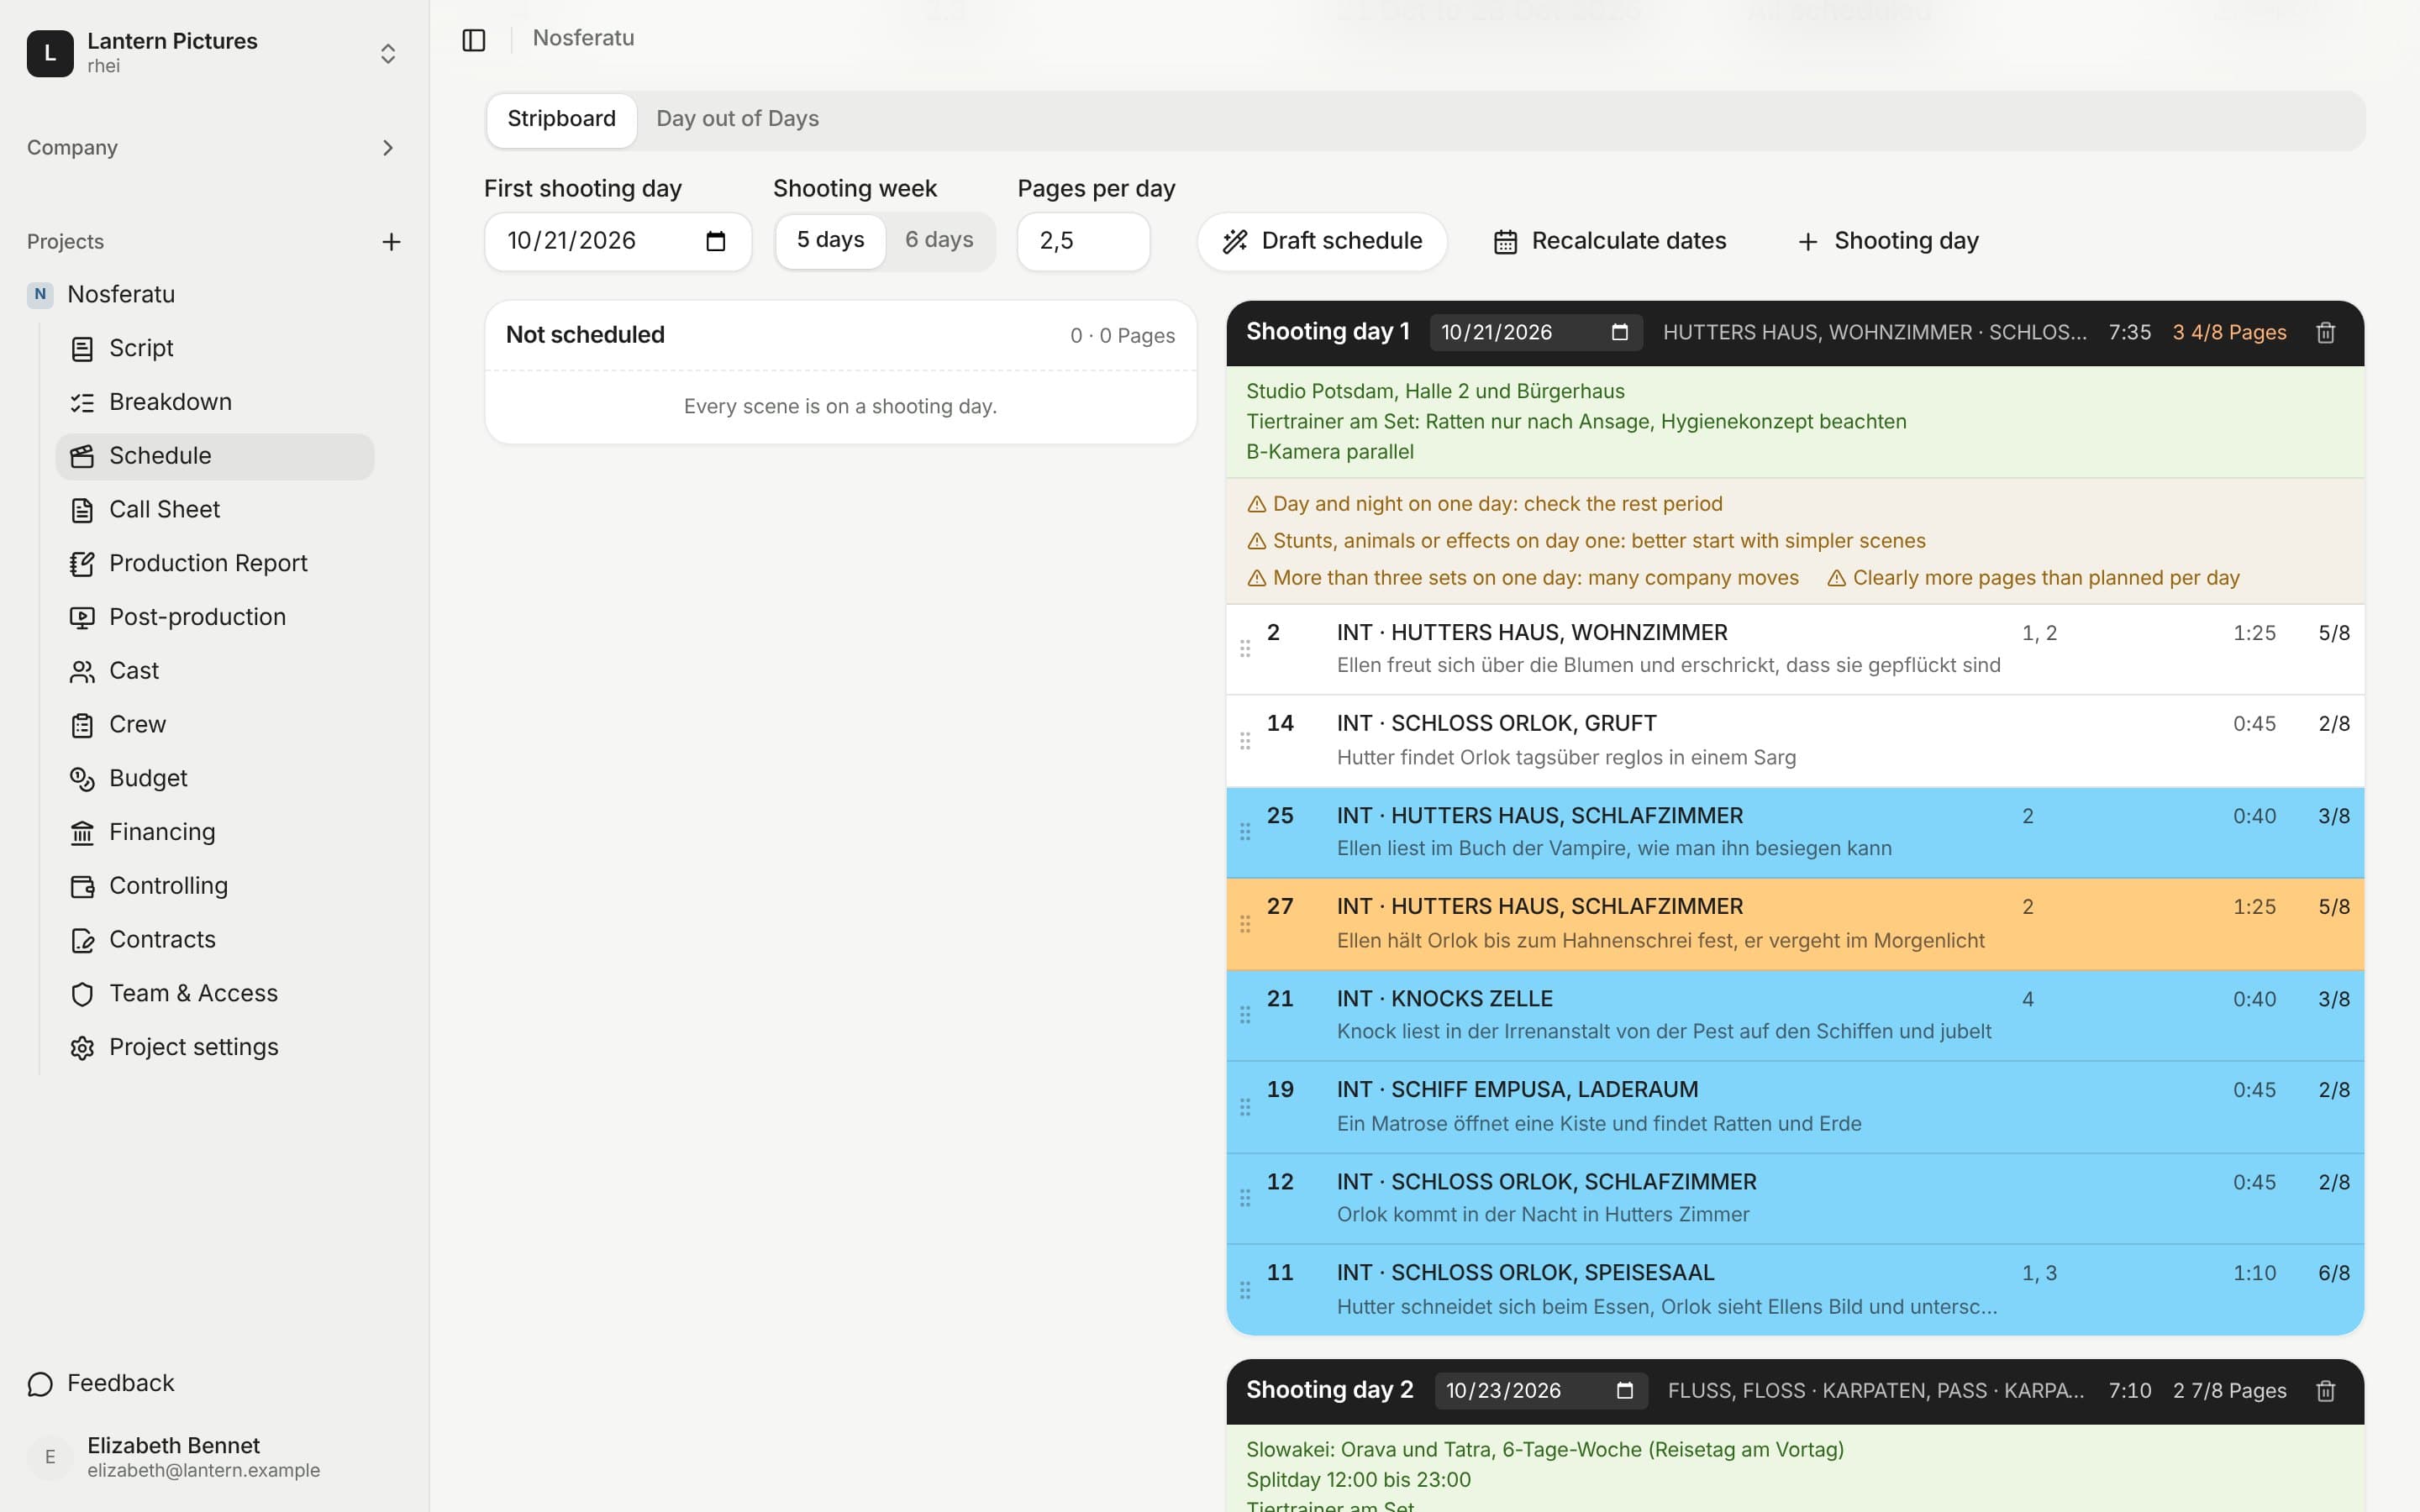The height and width of the screenshot is (1512, 2420).
Task: Edit Shooting day 1 date field
Action: tap(1535, 333)
